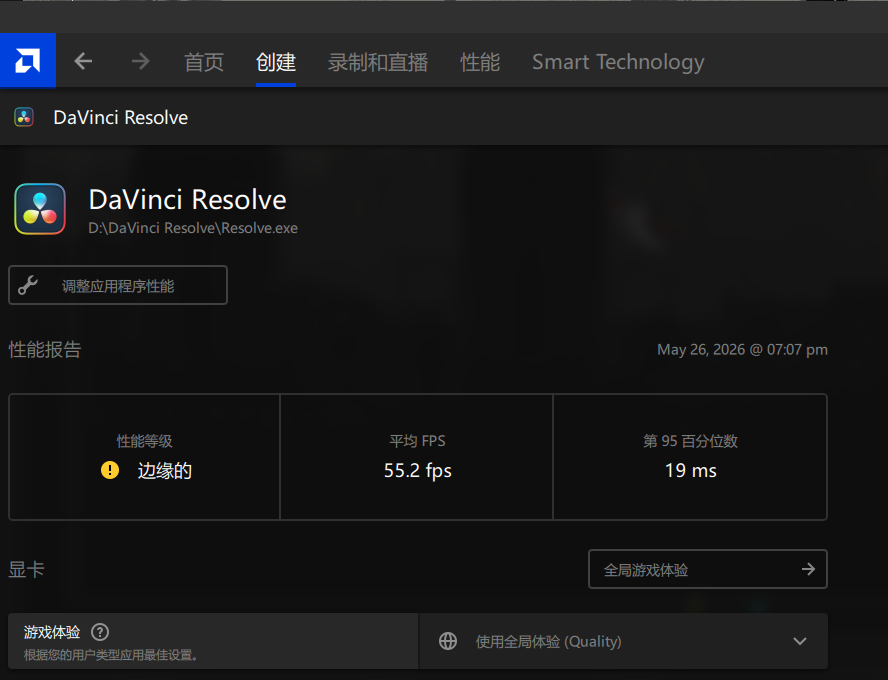Screen dimensions: 888x680
Task: Click the 第 95 百分位数 label
Action: [690, 440]
